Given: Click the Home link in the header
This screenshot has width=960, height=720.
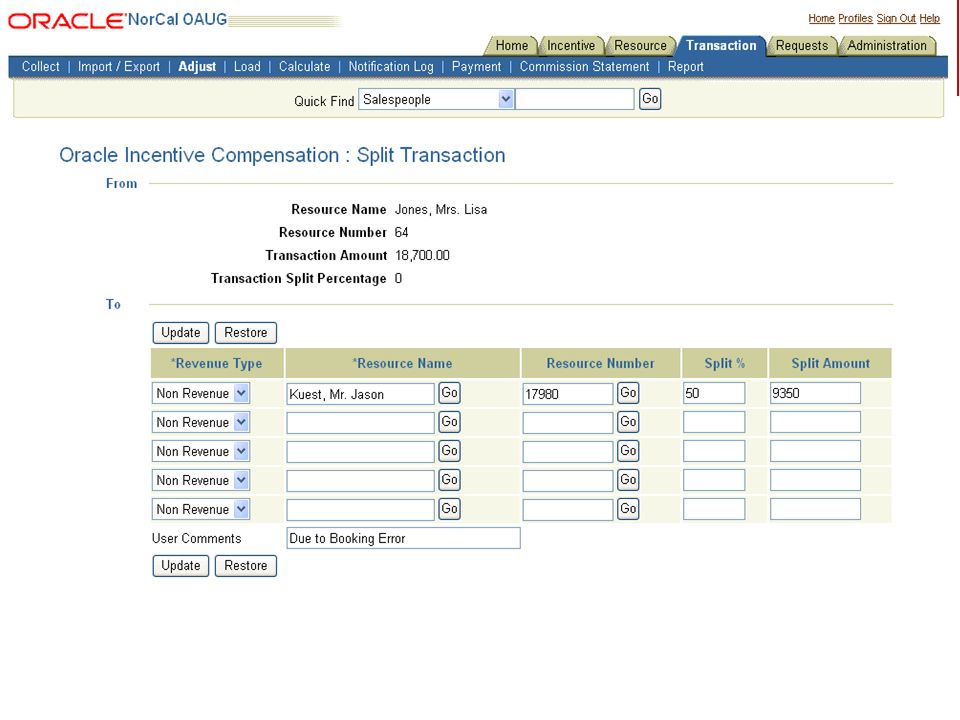Looking at the screenshot, I should click(821, 18).
